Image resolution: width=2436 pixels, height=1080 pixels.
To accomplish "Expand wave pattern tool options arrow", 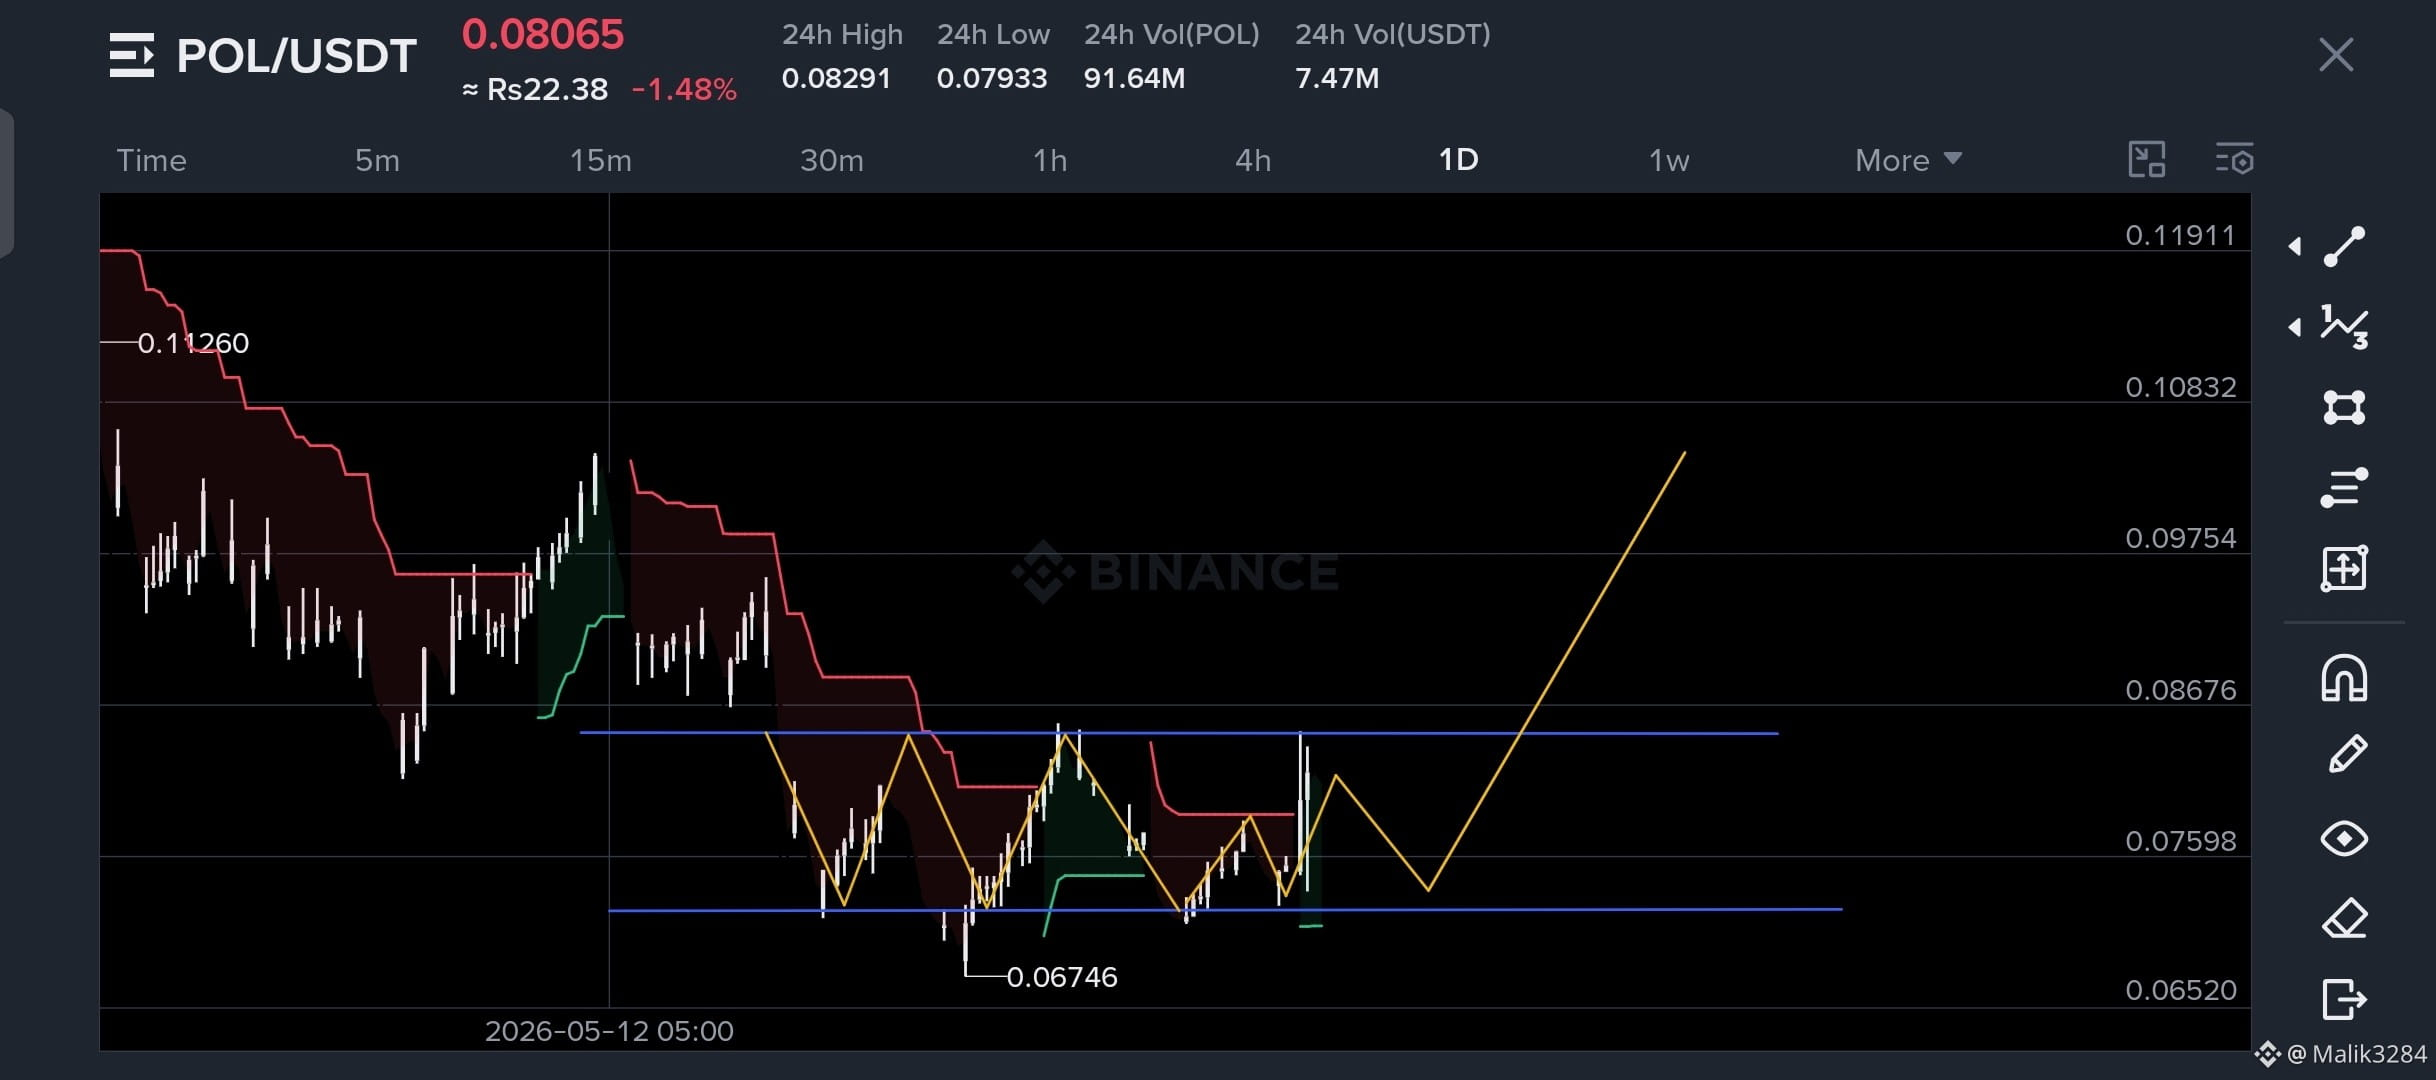I will coord(2295,327).
